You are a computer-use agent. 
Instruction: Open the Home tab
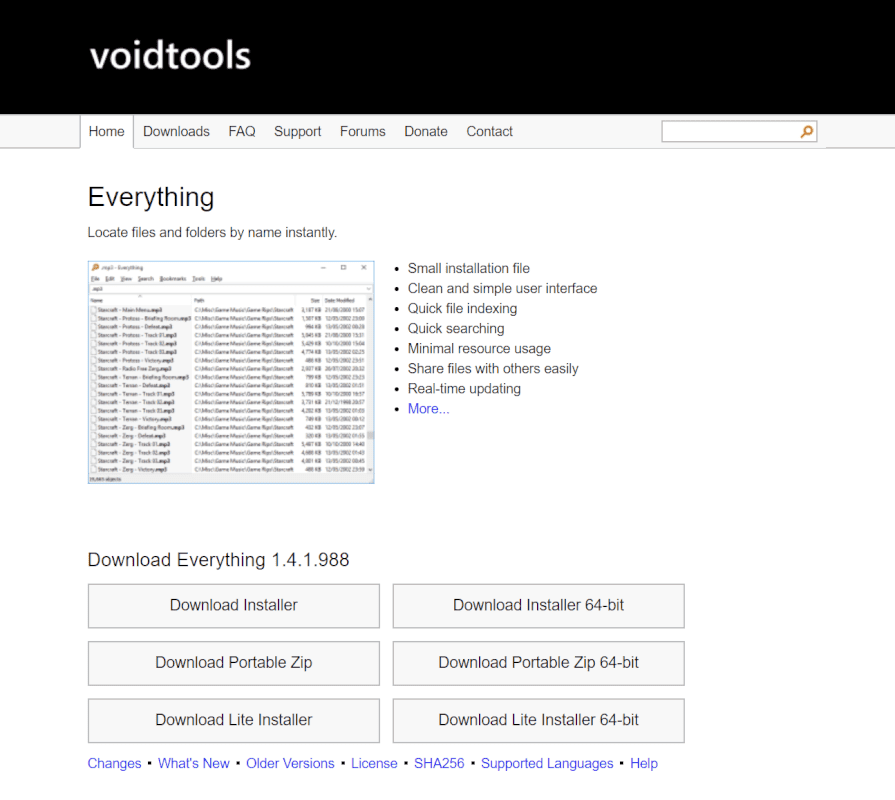pyautogui.click(x=107, y=131)
